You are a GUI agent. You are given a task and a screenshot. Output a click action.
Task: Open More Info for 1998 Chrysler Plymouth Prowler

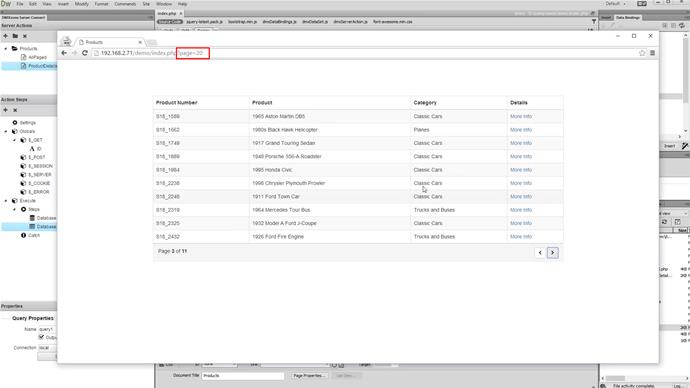pyautogui.click(x=521, y=183)
